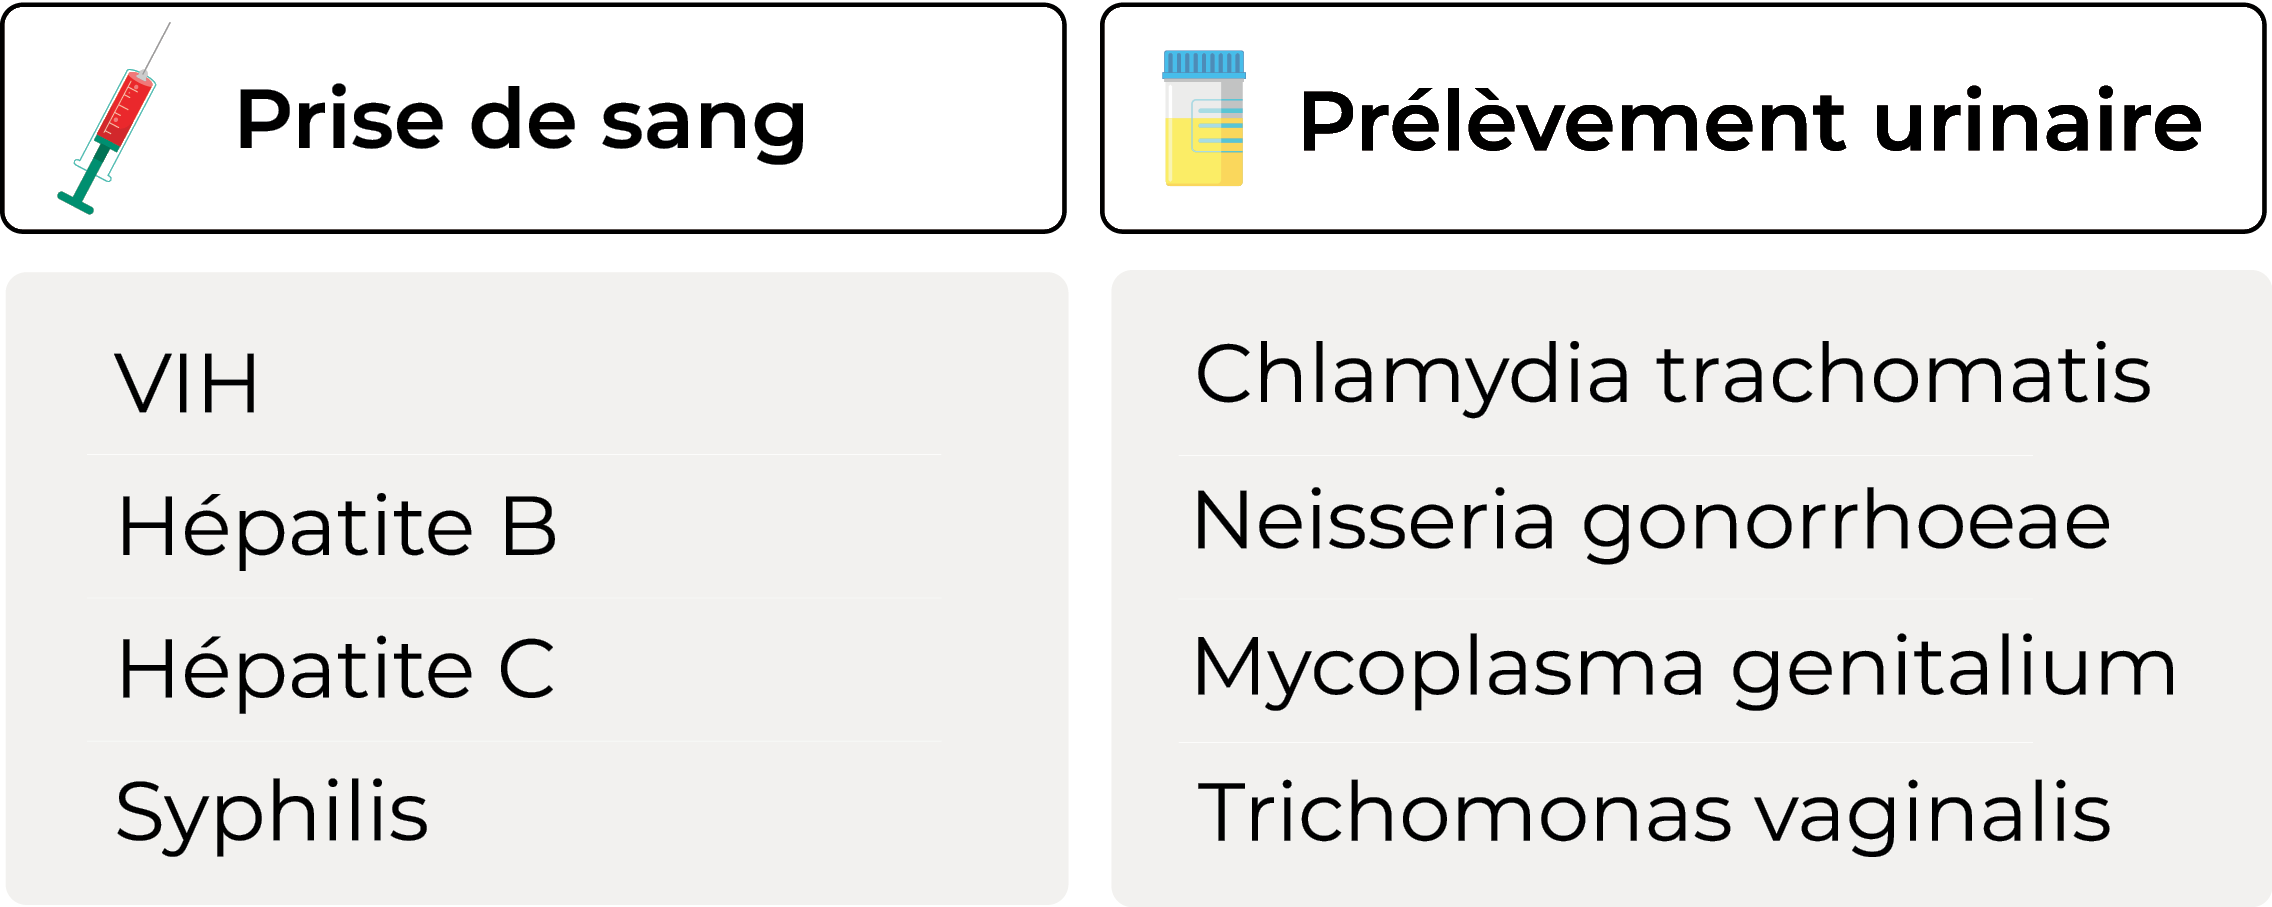Viewport: 2272px width, 907px height.
Task: Choose the Hépatite C entry
Action: click(336, 669)
